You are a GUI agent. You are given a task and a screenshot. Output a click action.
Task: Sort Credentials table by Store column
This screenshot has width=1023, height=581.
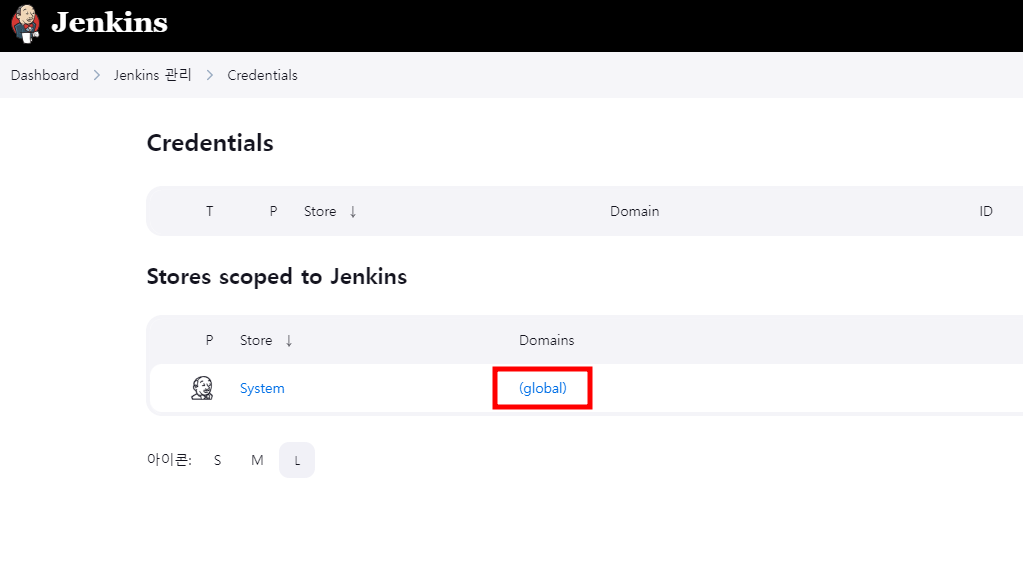(329, 211)
